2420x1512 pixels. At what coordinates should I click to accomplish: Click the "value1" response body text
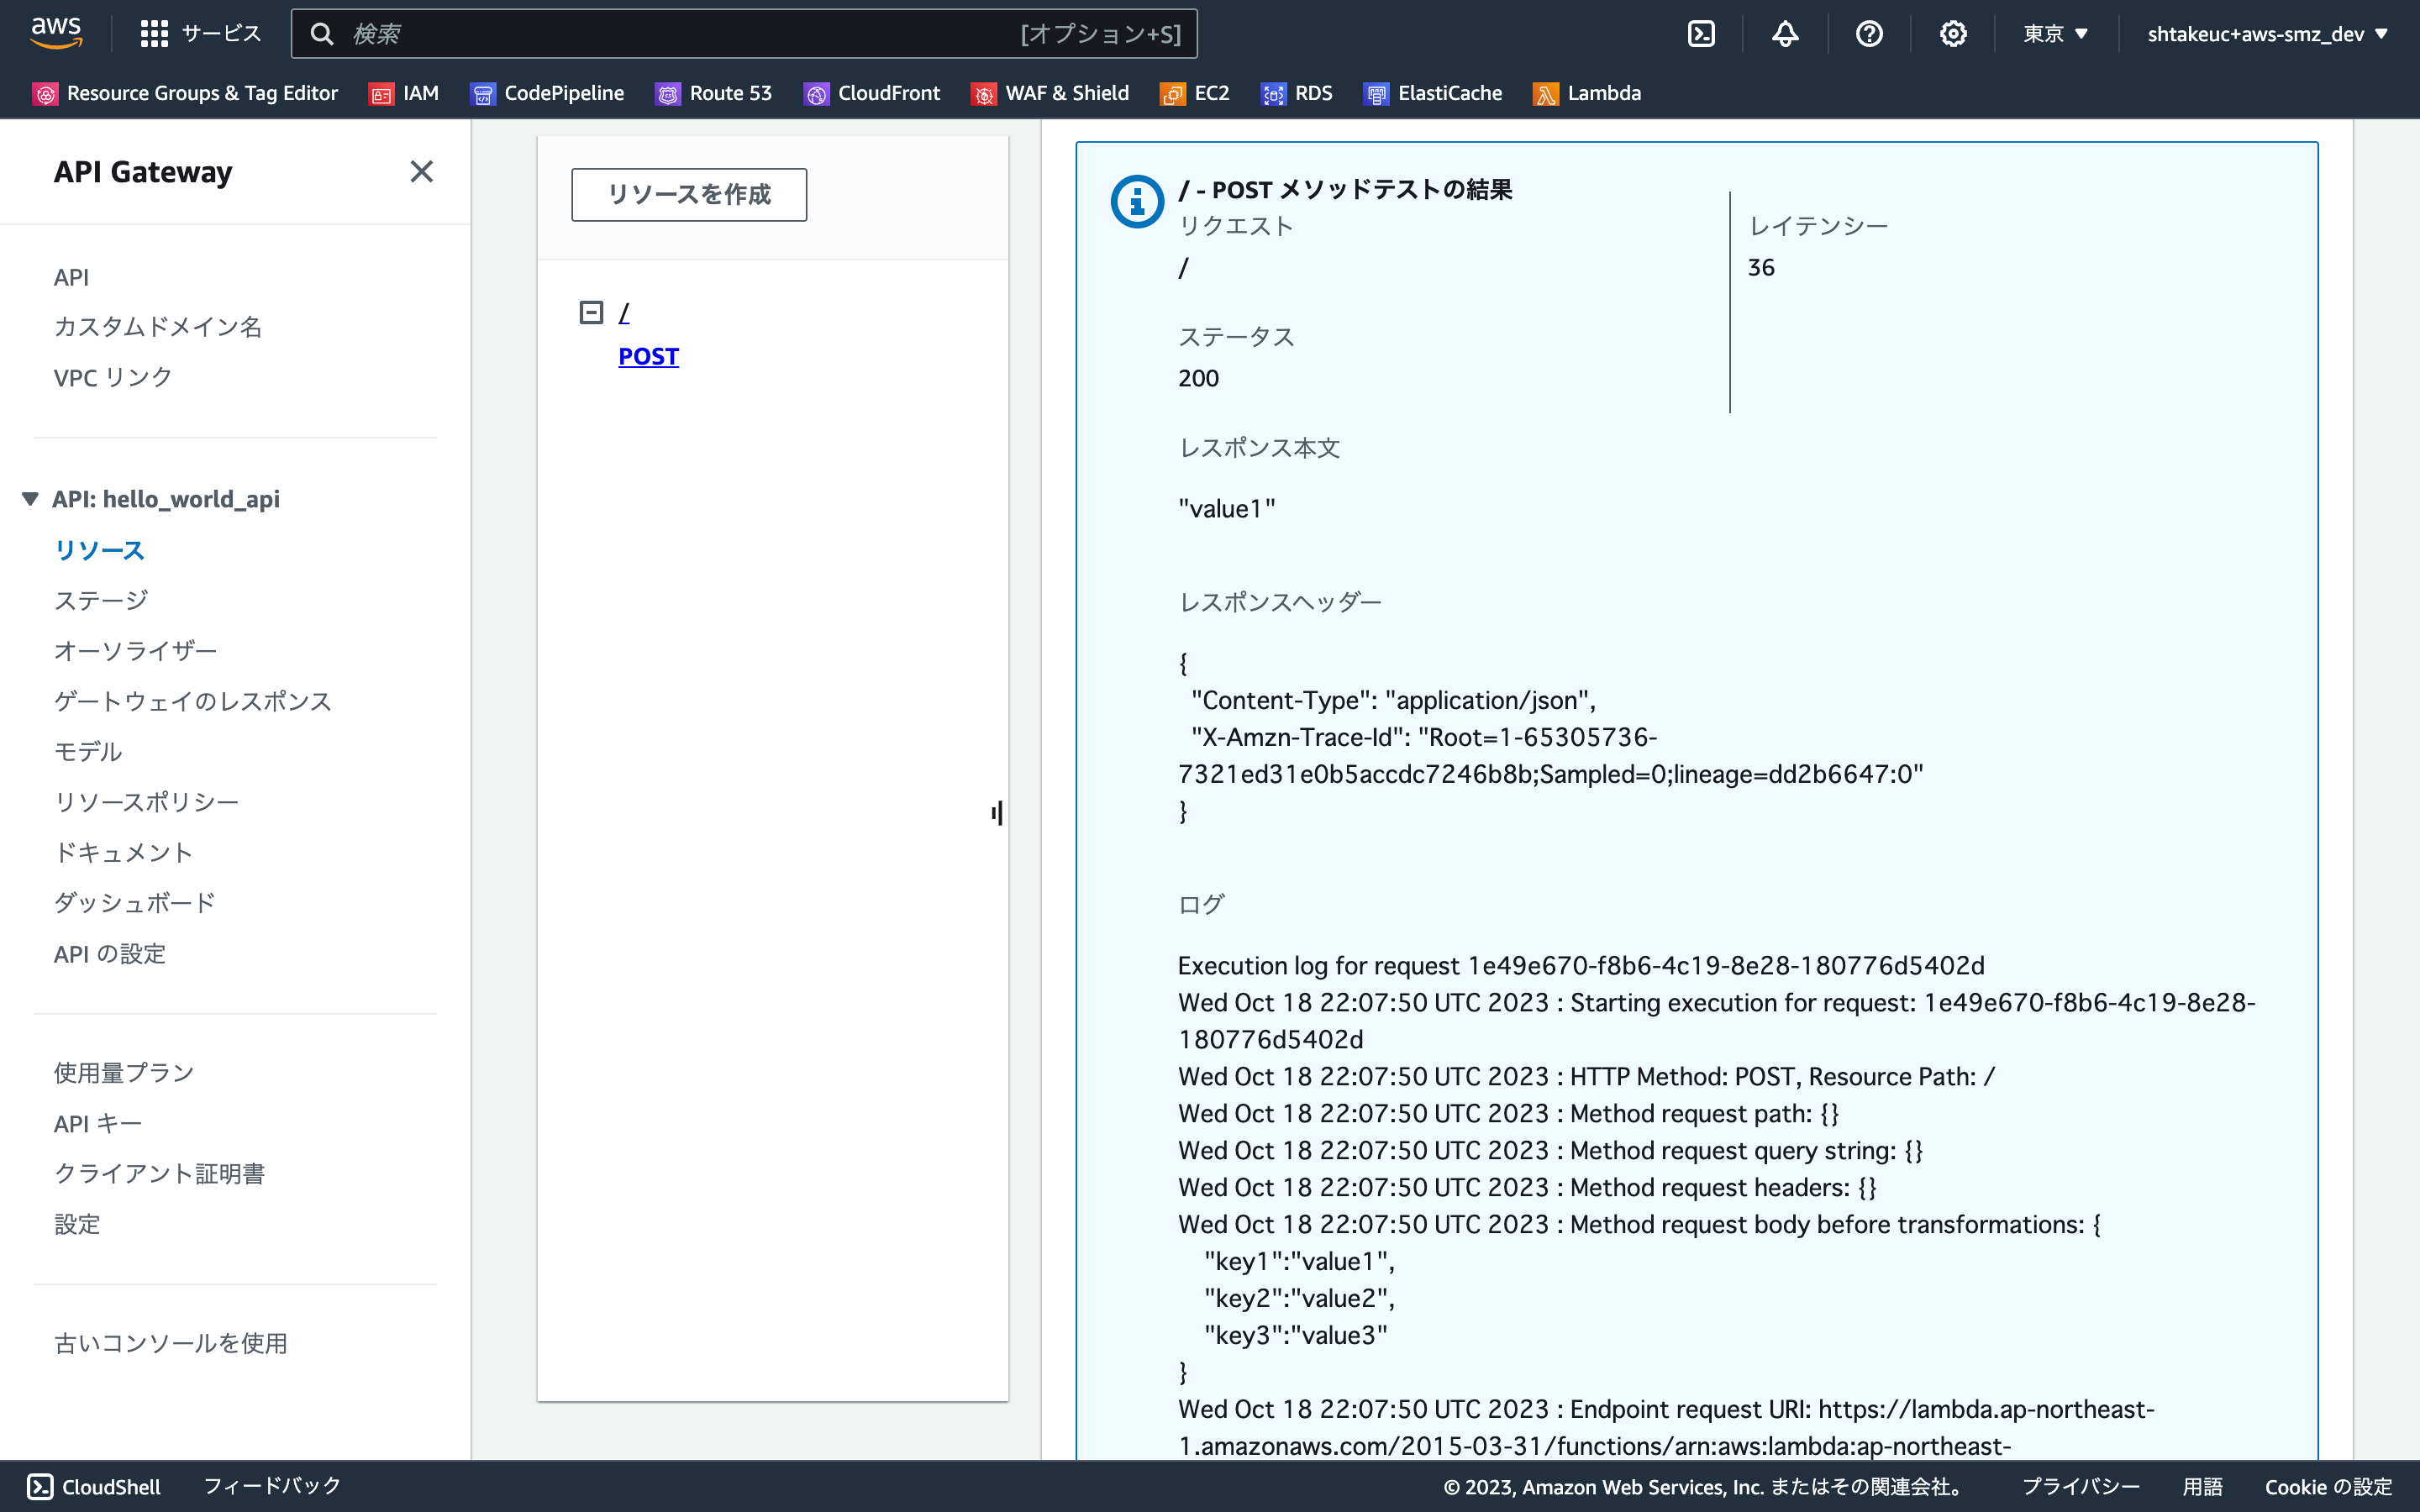[1227, 509]
